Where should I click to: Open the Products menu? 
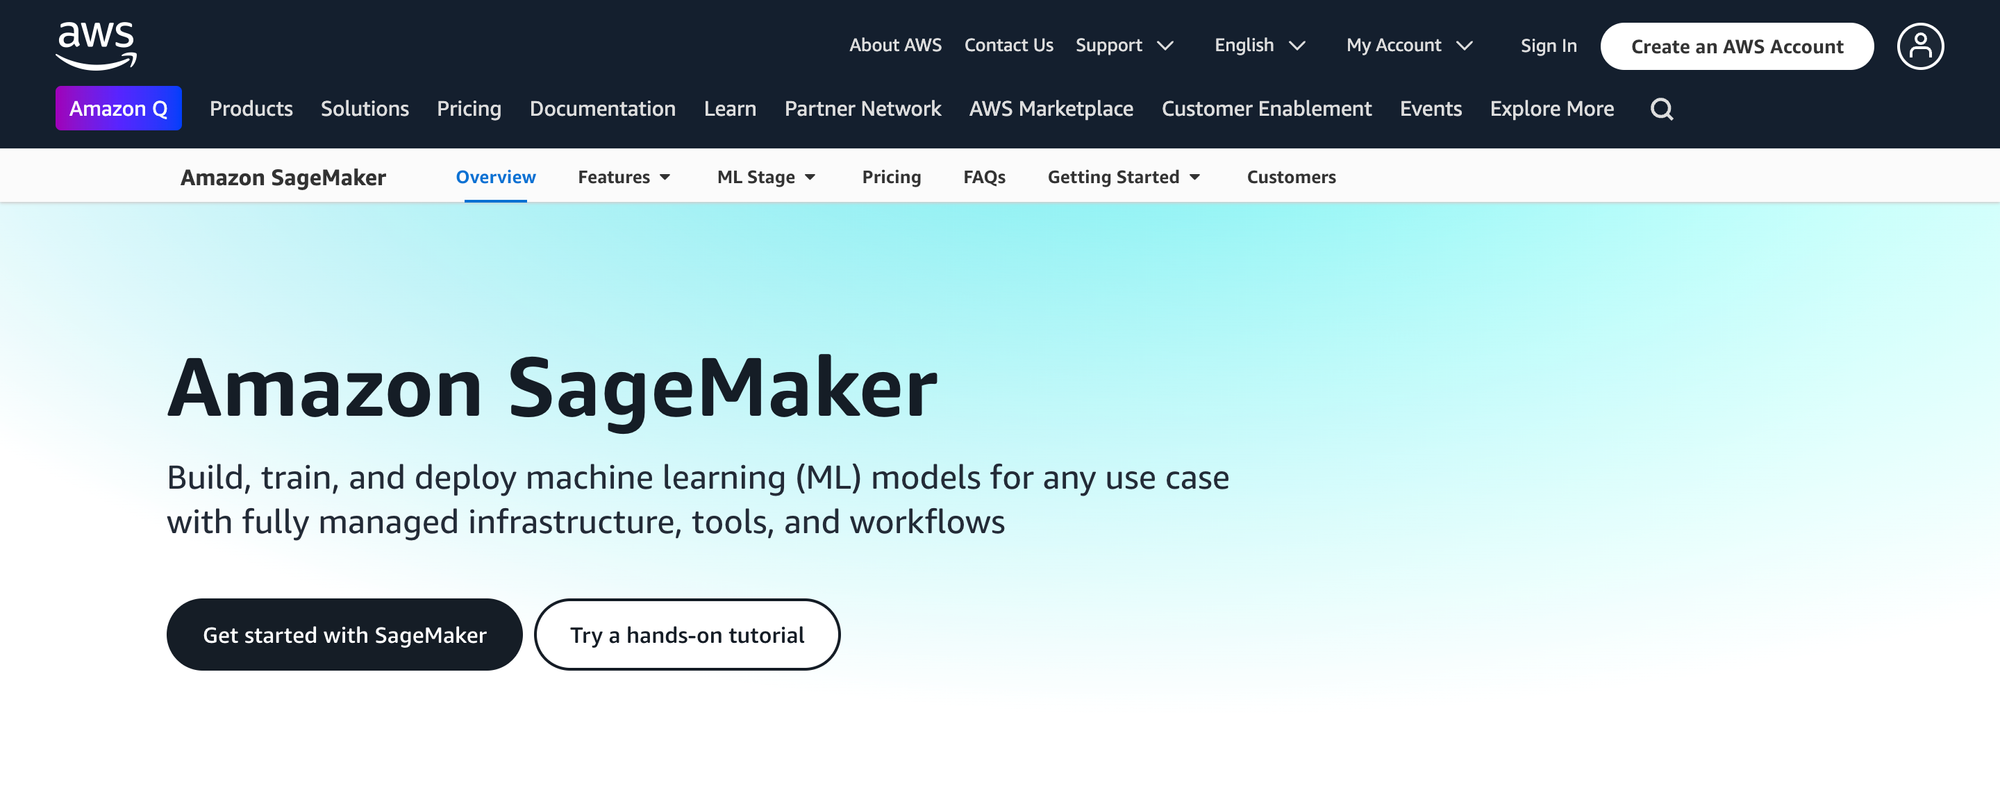(251, 109)
